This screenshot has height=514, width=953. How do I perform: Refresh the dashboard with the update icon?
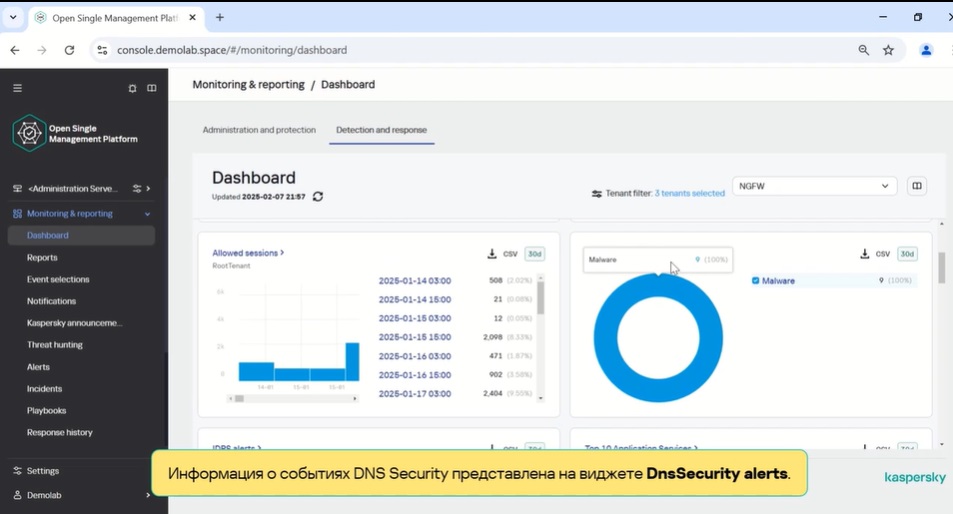318,196
